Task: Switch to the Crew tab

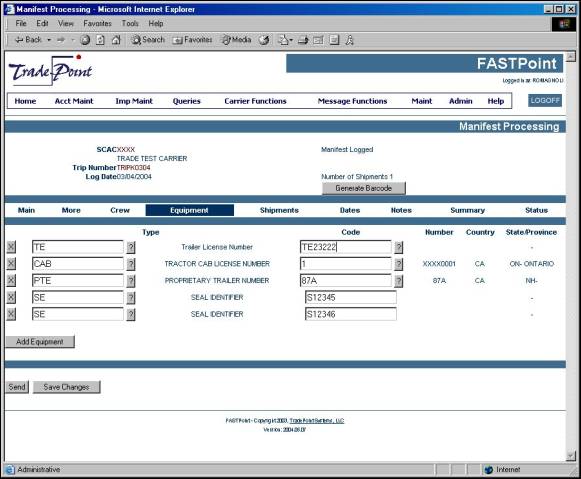Action: [x=120, y=210]
